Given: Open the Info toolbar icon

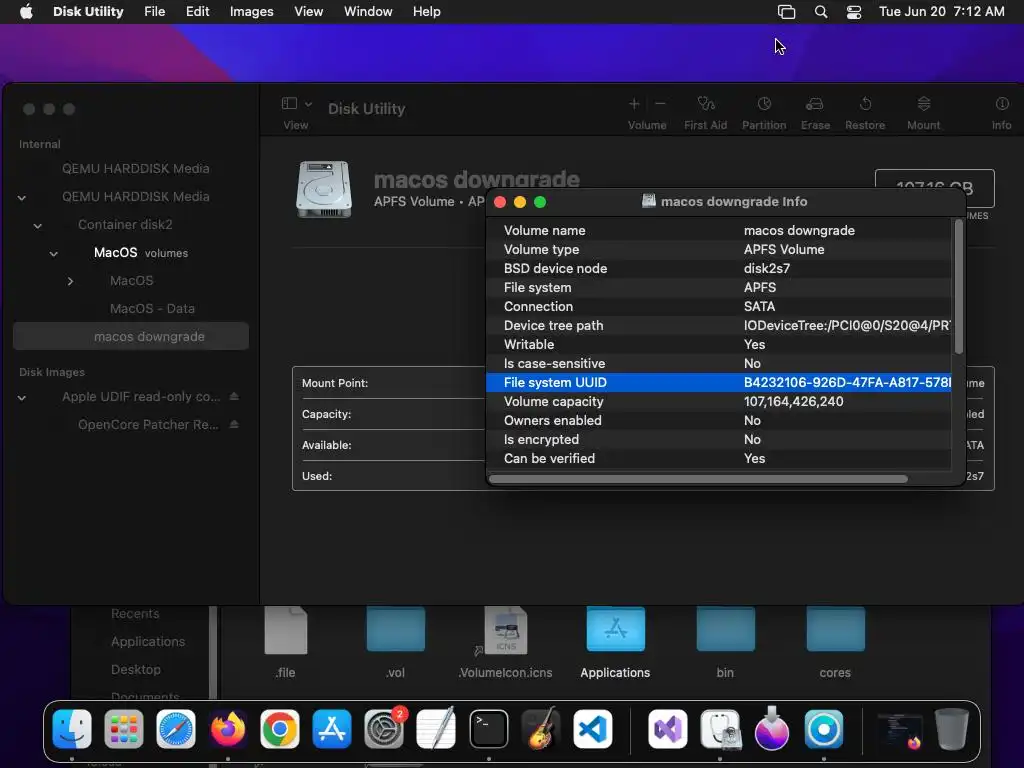Looking at the screenshot, I should pos(1002,104).
